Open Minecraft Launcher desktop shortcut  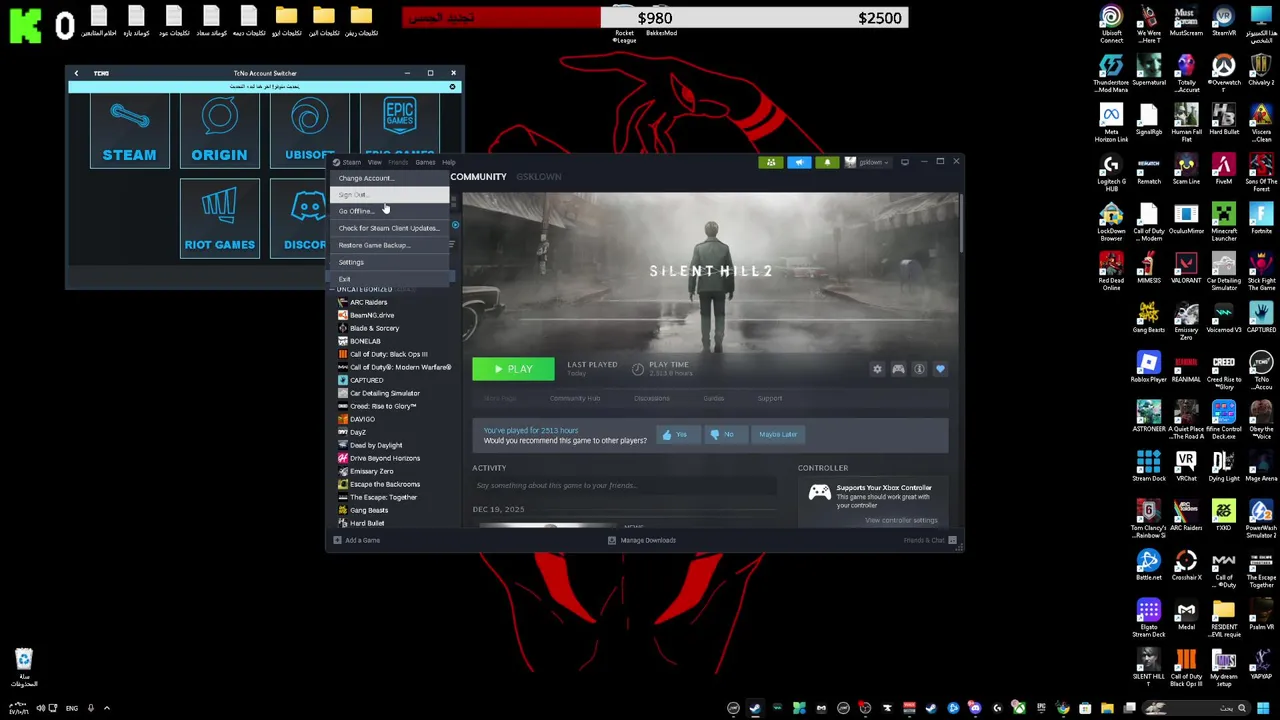coord(1224,222)
